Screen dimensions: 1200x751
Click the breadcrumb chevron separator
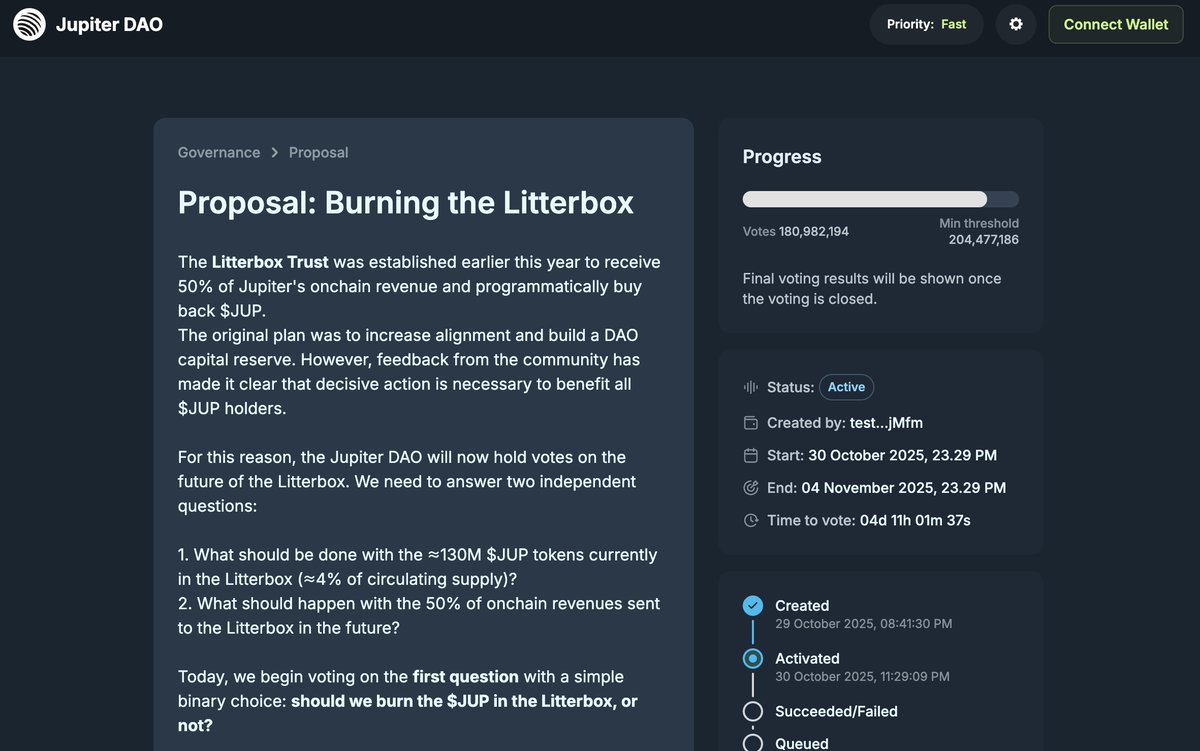point(275,153)
